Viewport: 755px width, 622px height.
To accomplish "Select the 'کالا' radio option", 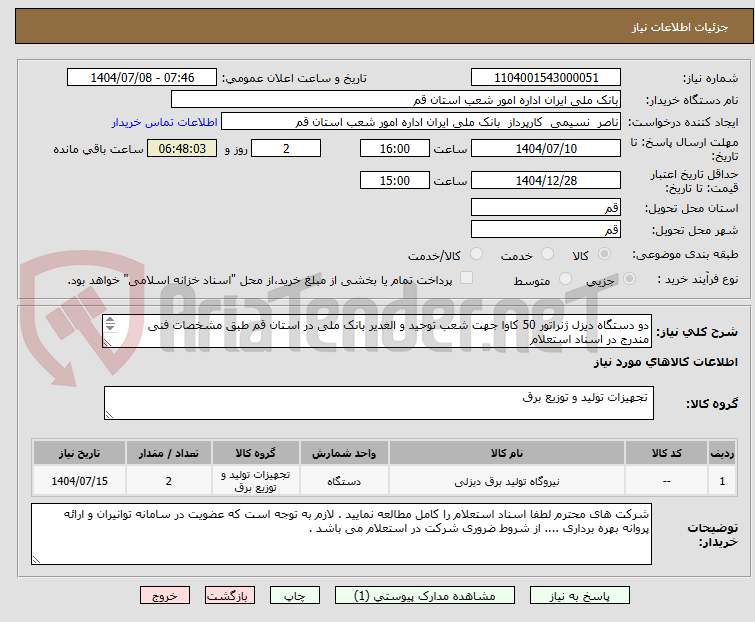I will 604,254.
